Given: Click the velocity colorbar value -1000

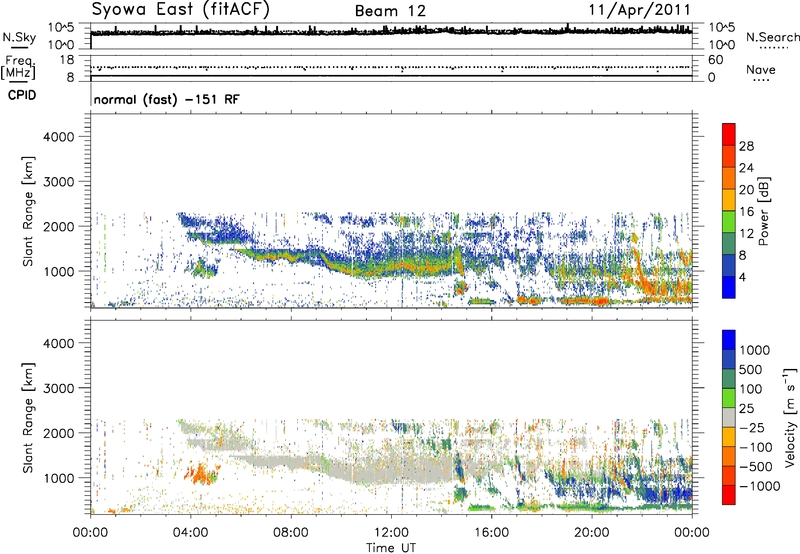Looking at the screenshot, I should (759, 486).
